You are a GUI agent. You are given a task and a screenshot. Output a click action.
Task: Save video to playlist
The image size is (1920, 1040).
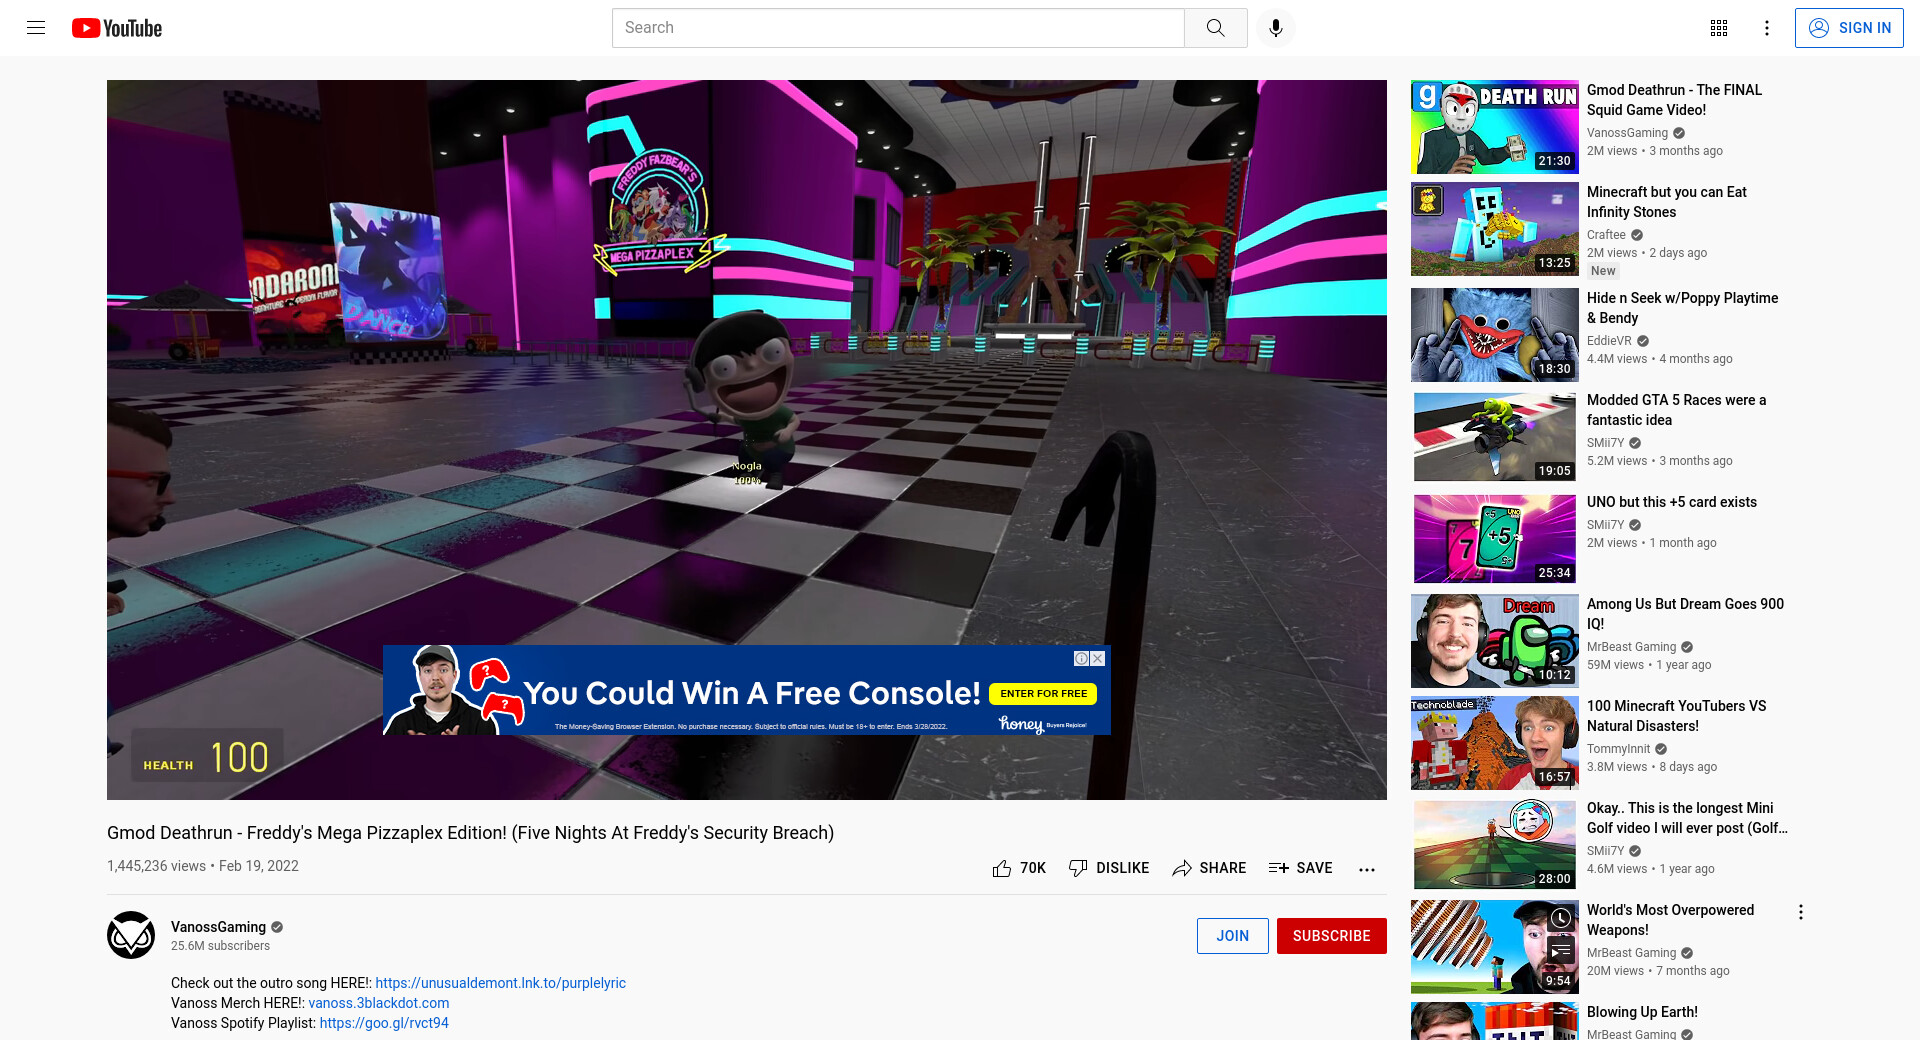[1300, 868]
